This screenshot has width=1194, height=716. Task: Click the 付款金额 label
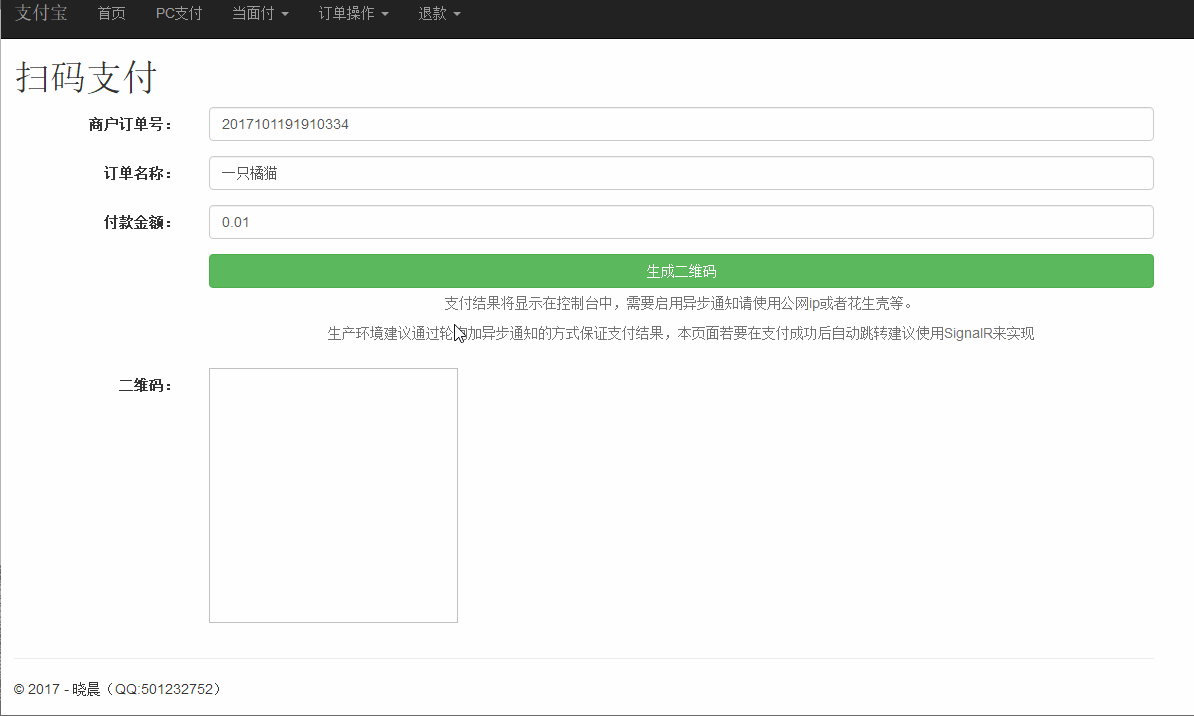138,222
